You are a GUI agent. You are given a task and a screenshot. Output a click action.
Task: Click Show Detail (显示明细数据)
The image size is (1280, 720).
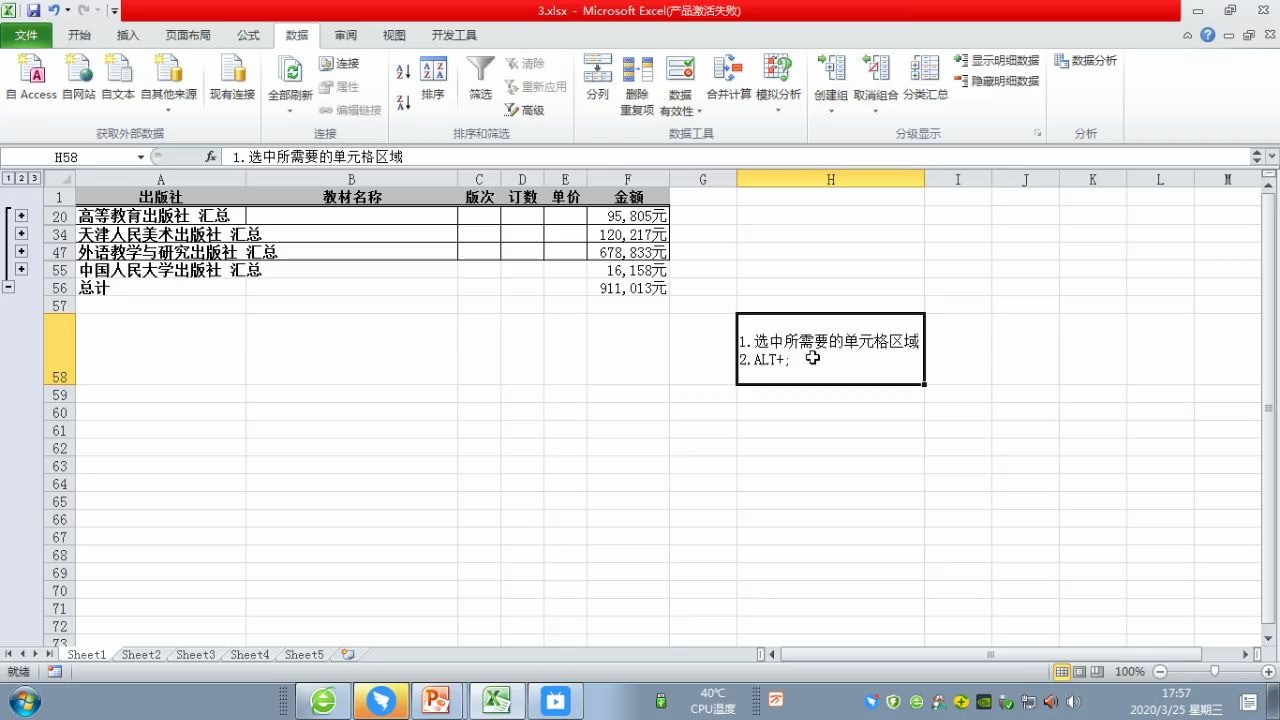[997, 61]
